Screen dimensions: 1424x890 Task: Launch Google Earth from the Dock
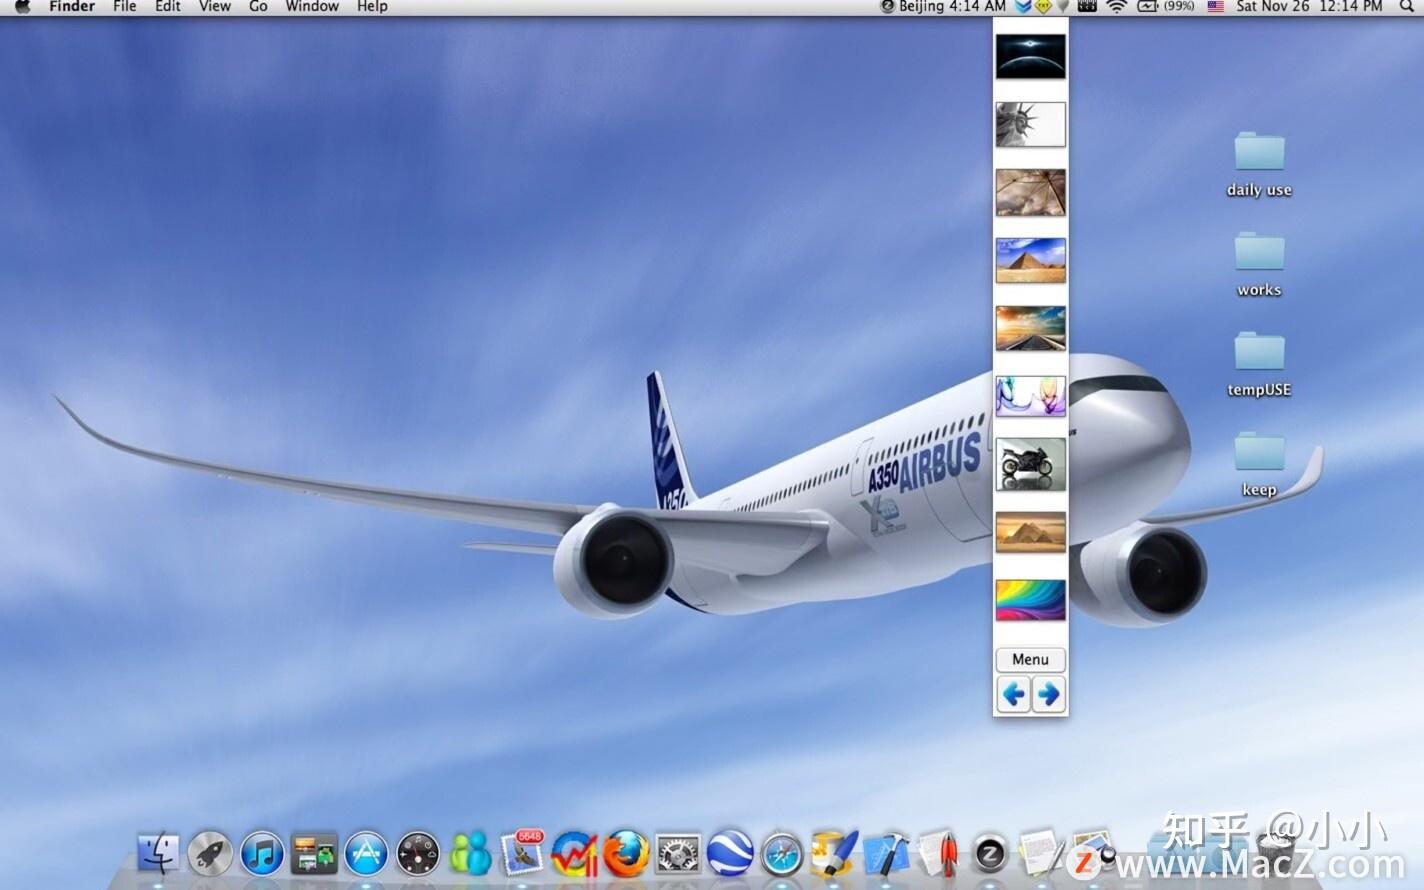point(730,853)
